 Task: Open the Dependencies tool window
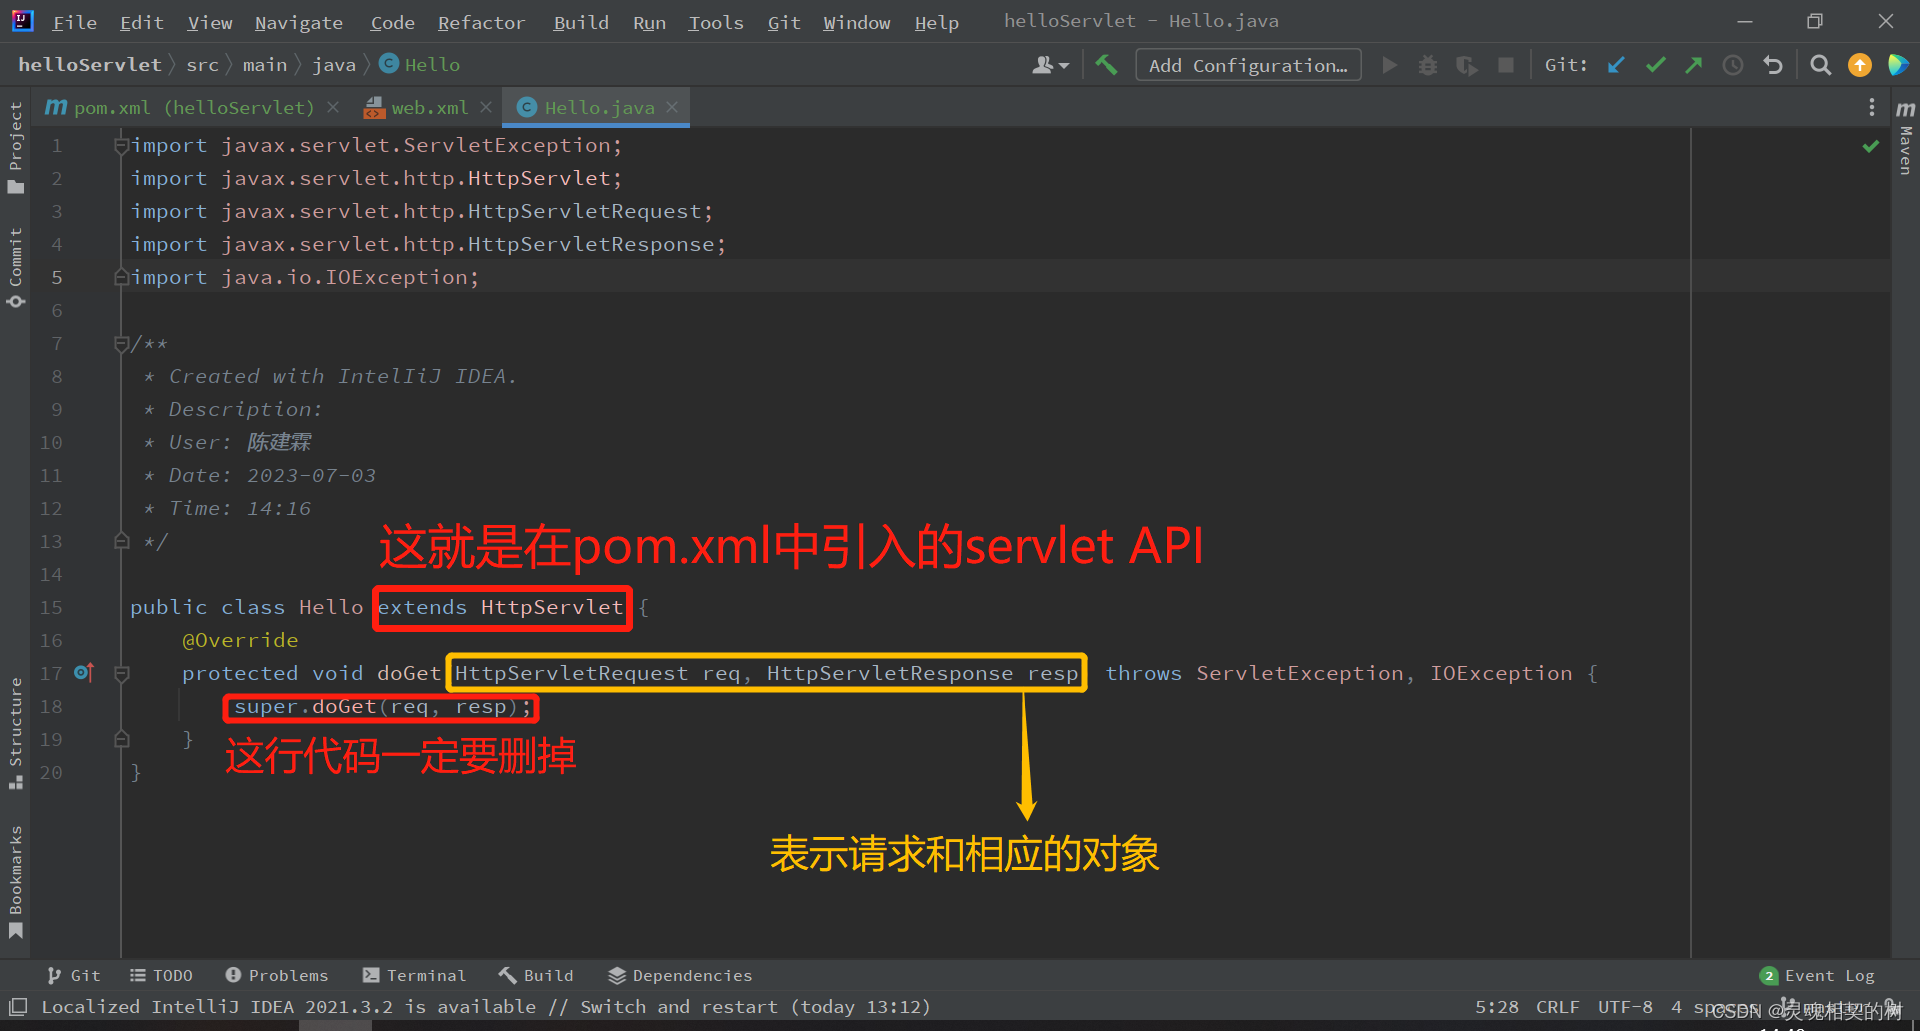680,975
